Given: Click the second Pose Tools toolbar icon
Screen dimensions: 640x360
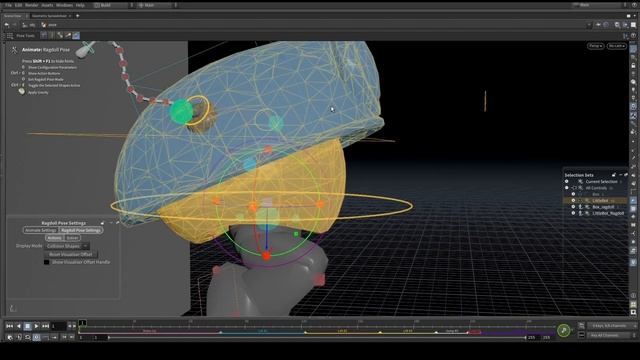Looking at the screenshot, I should [51, 36].
